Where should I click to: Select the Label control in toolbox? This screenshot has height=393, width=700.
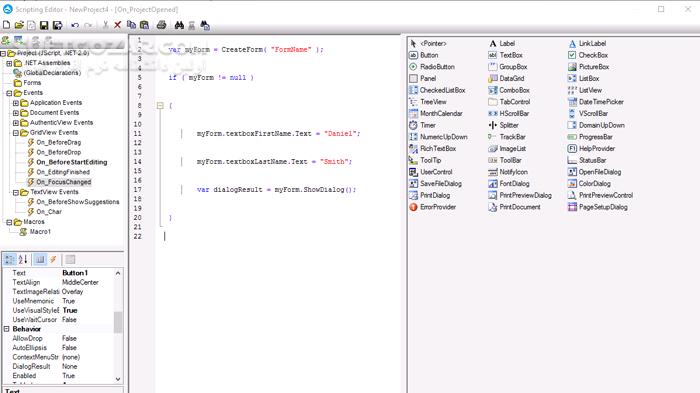click(502, 43)
